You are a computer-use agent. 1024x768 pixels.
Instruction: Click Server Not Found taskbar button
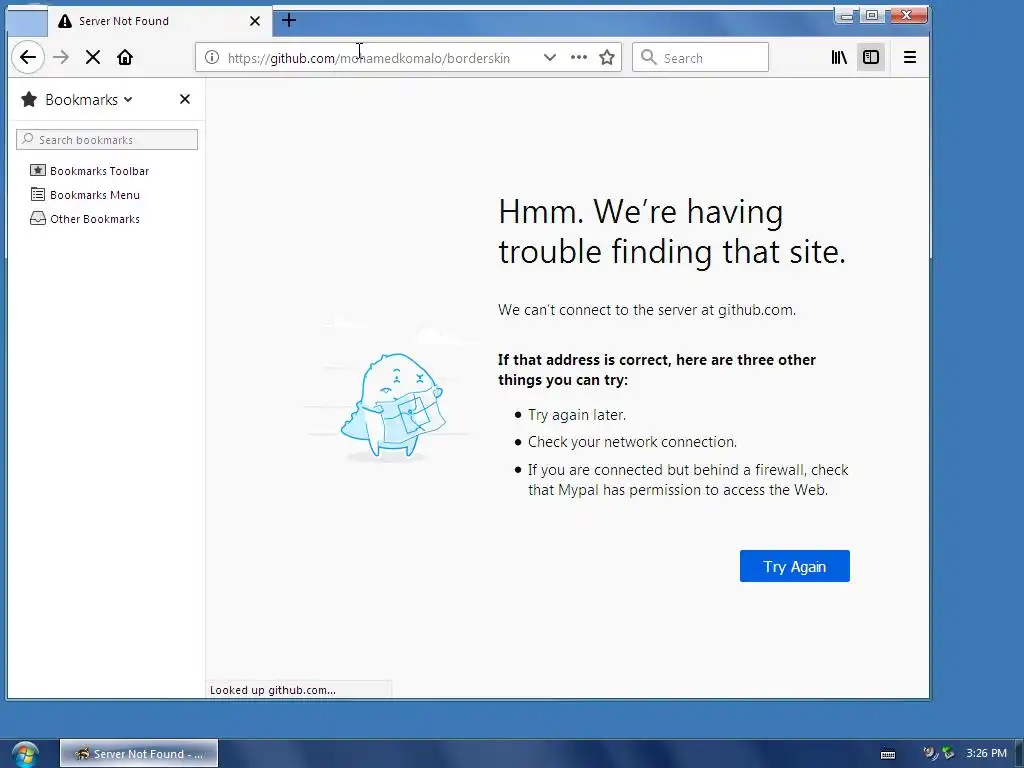tap(139, 754)
